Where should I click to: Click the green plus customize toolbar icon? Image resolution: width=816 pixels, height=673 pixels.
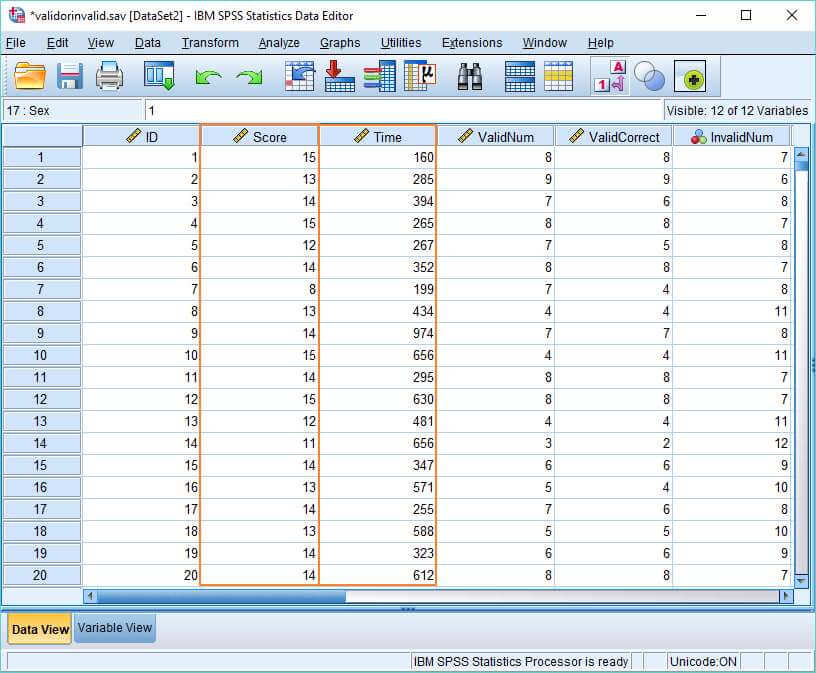coord(690,77)
